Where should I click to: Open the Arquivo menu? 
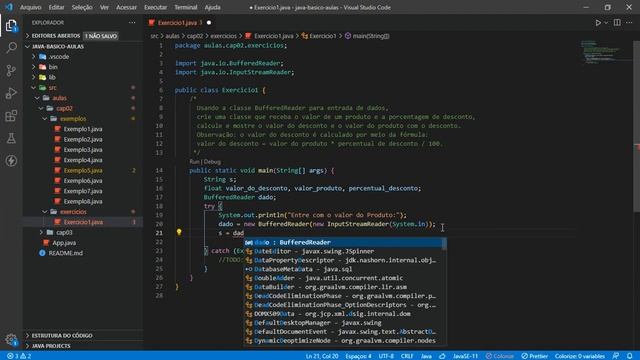coord(31,7)
